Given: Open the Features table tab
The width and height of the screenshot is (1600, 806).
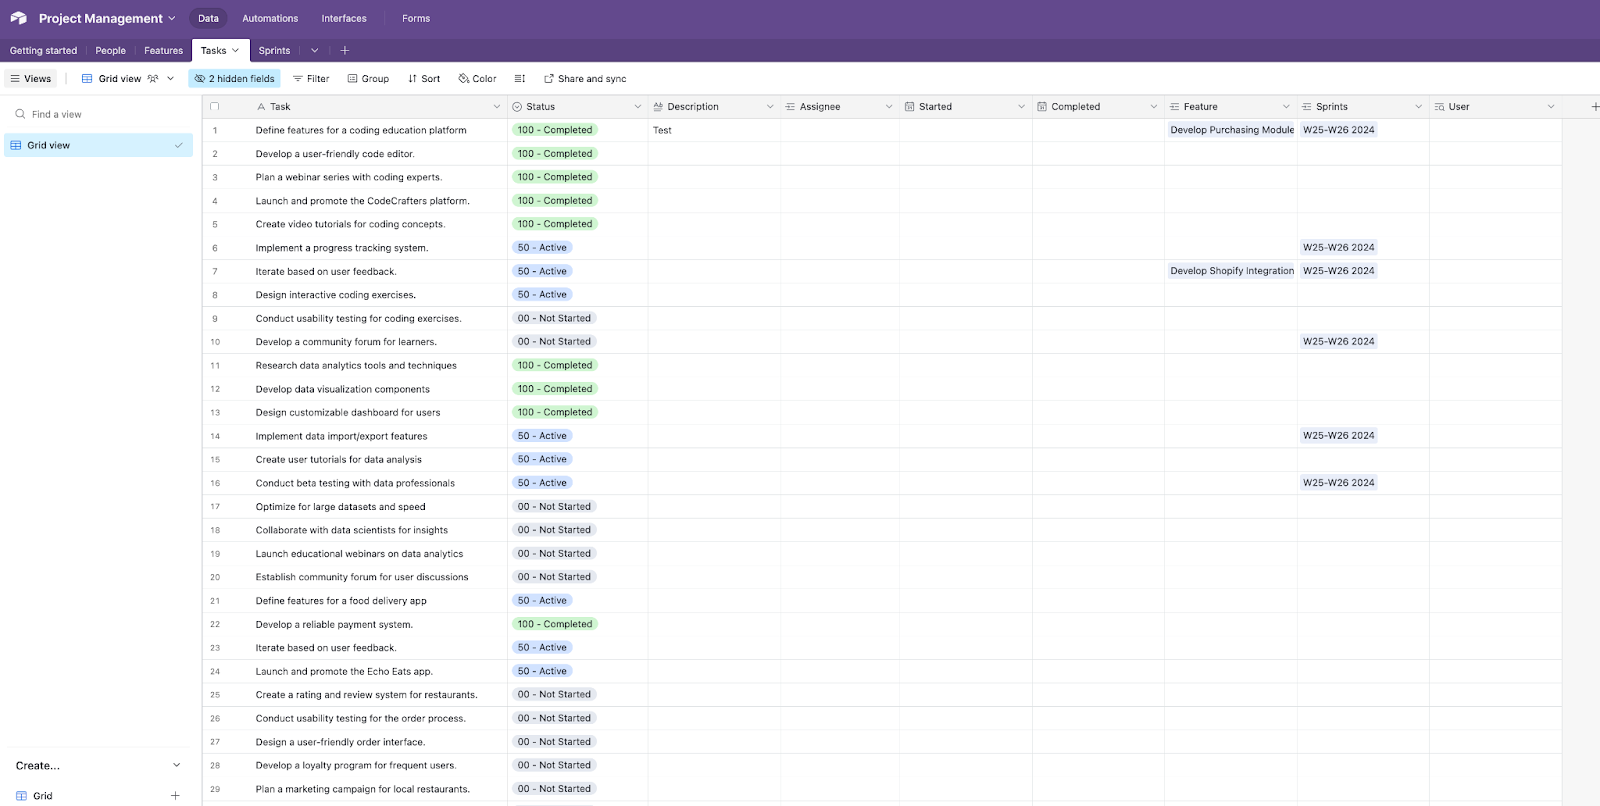Looking at the screenshot, I should tap(163, 51).
